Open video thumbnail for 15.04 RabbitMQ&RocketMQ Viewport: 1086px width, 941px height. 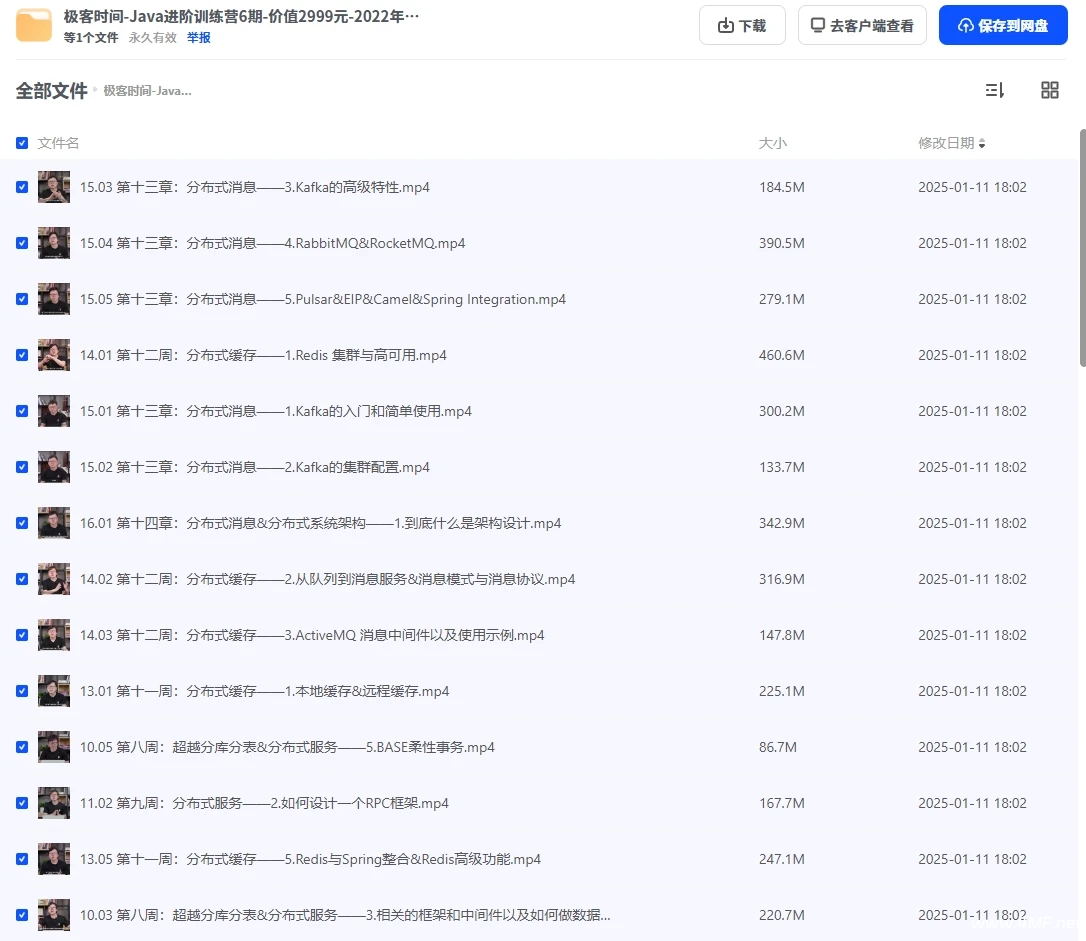click(x=54, y=243)
